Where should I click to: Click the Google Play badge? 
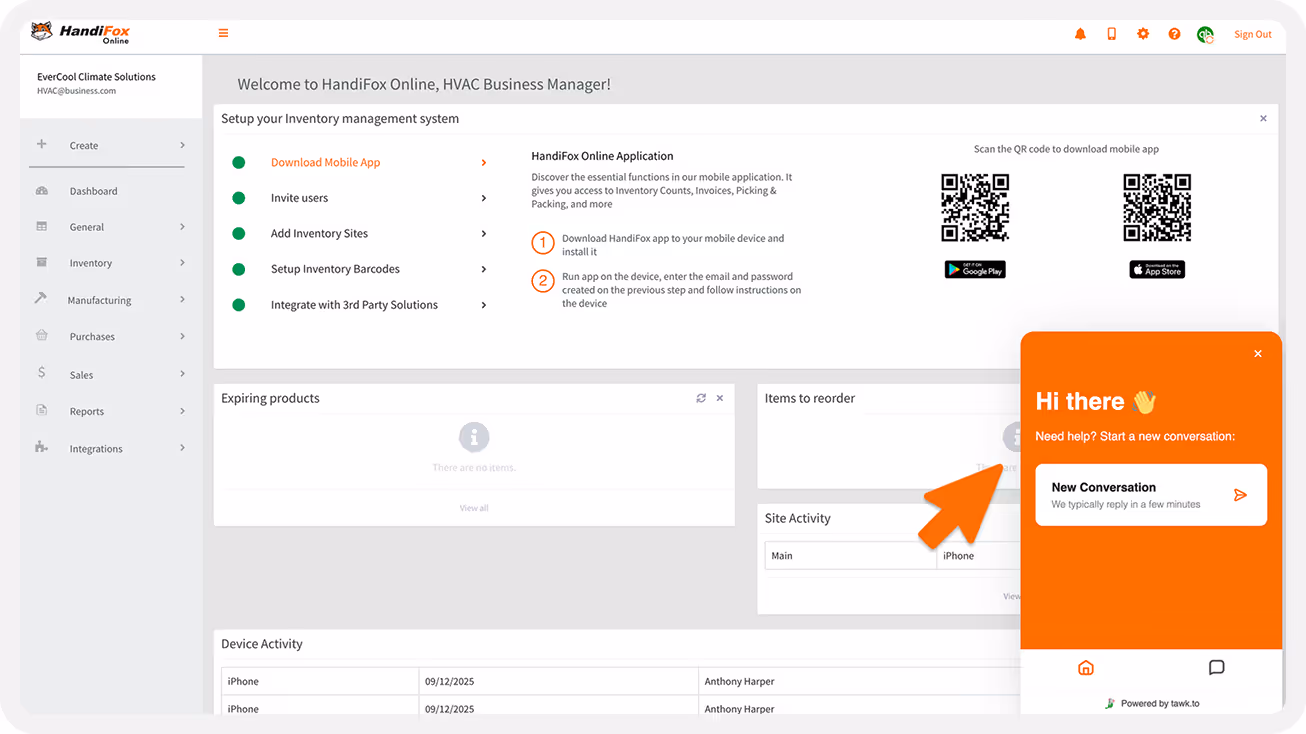pos(975,270)
